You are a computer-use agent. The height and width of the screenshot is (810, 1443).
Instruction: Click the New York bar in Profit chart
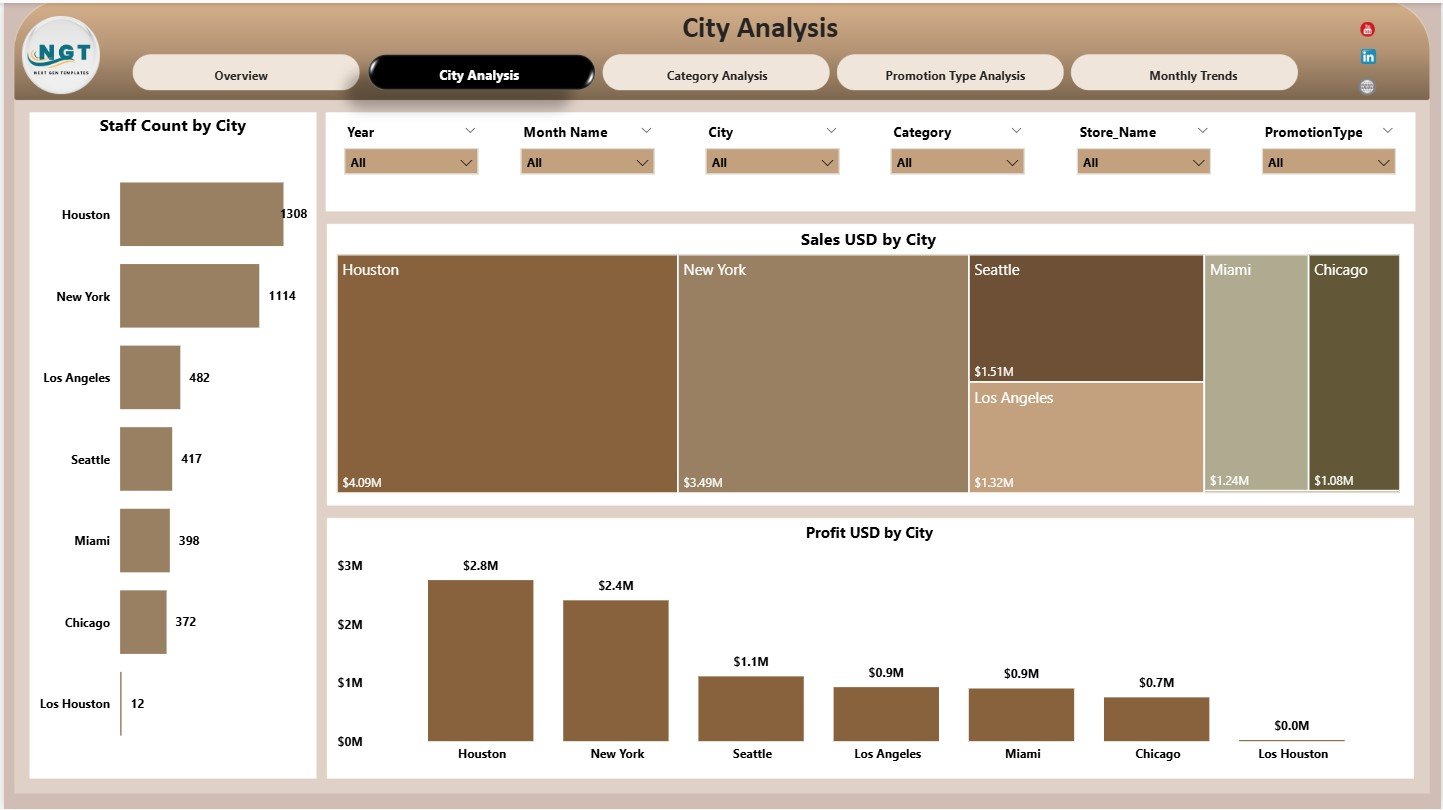coord(616,670)
